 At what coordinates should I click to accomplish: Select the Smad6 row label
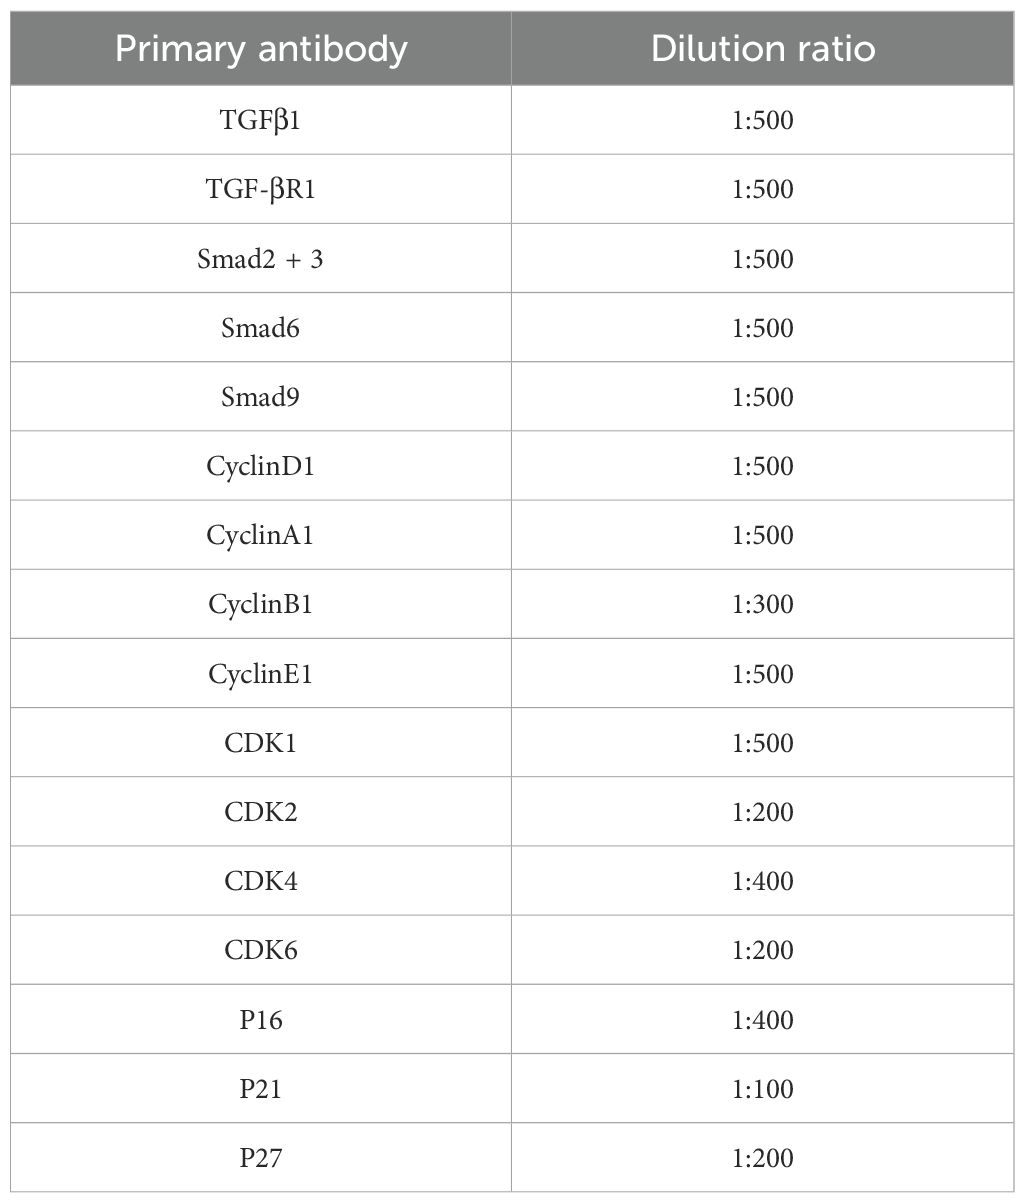(x=261, y=328)
